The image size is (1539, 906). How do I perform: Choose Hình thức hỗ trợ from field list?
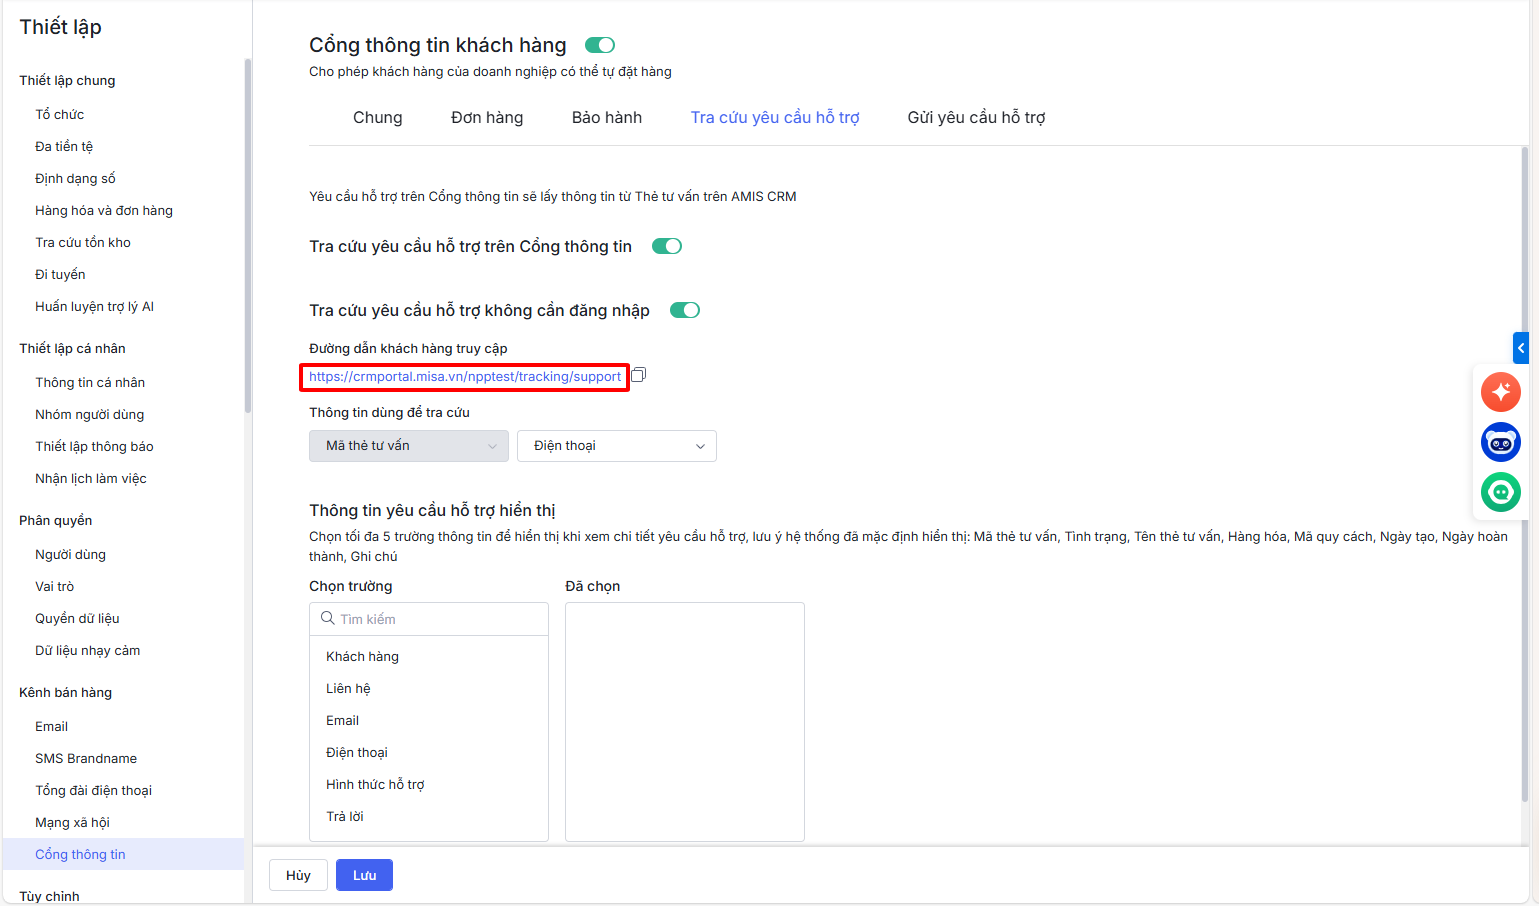pyautogui.click(x=375, y=785)
